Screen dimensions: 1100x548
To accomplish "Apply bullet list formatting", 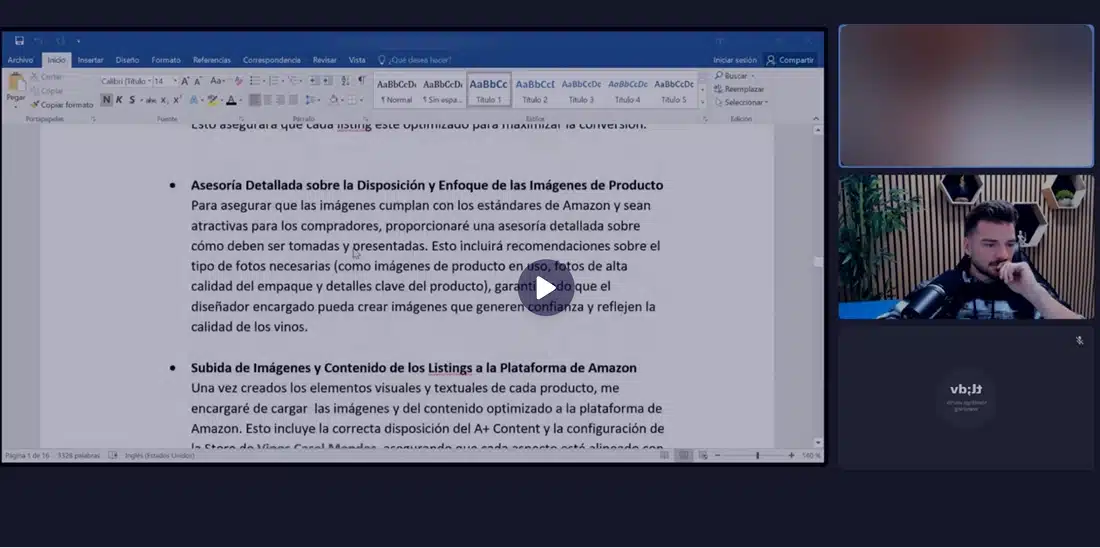I will coord(255,81).
